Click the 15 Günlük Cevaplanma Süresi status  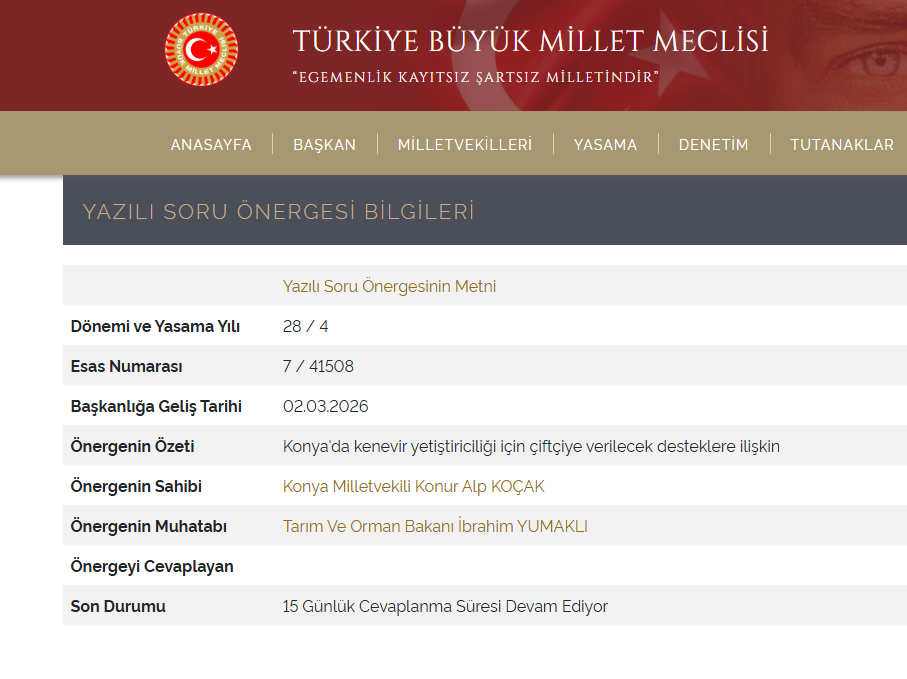pyautogui.click(x=445, y=606)
